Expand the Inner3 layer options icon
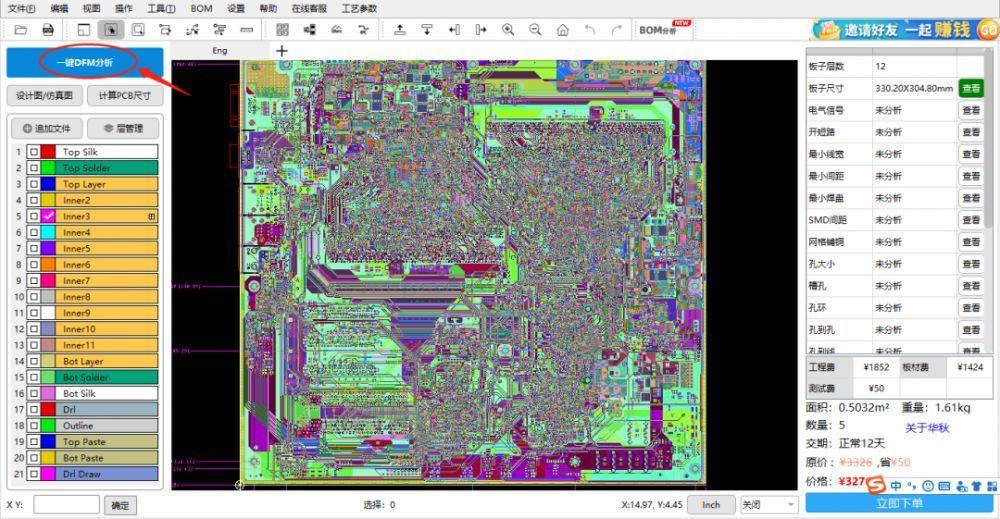1000x519 pixels. 152,217
